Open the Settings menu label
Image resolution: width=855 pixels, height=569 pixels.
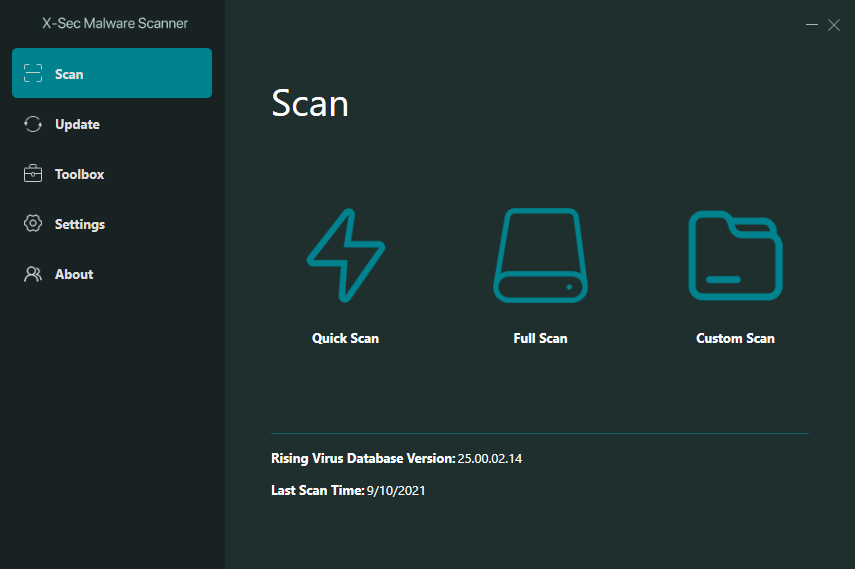pos(80,224)
